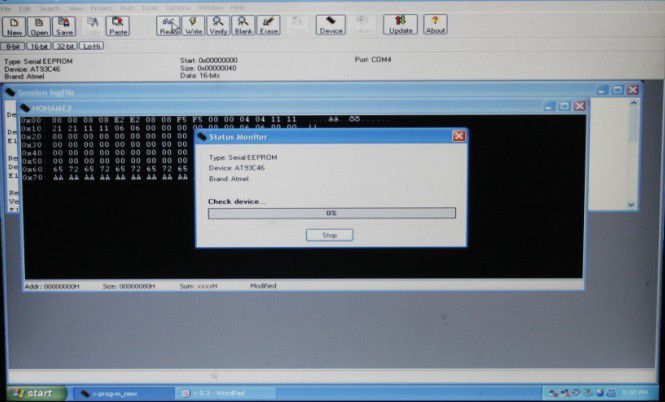The height and width of the screenshot is (402, 665).
Task: Toggle the 16-bit display mode
Action: point(38,46)
